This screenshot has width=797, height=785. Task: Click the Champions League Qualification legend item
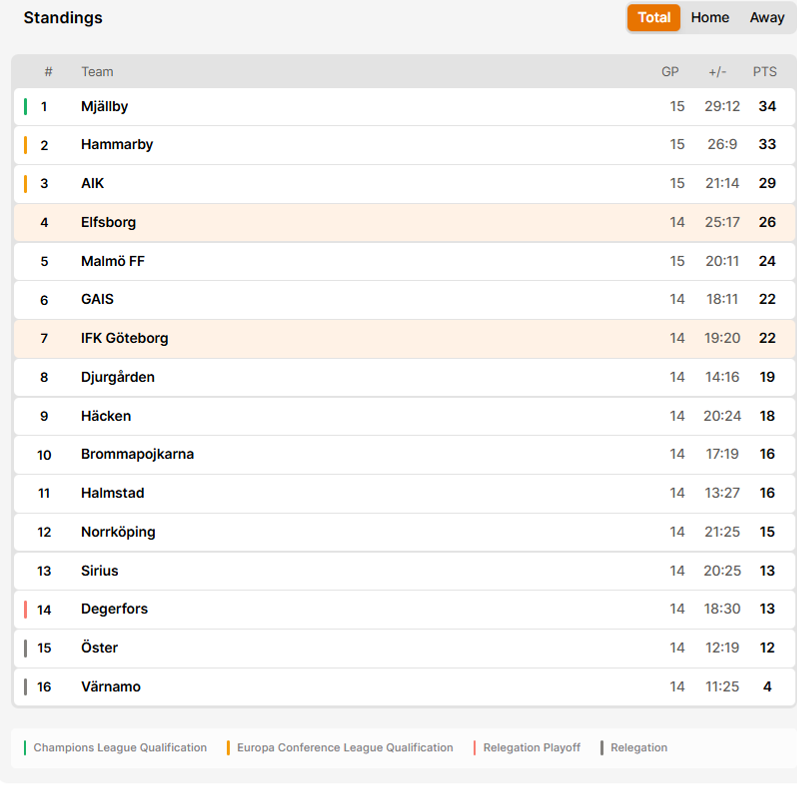click(x=115, y=748)
